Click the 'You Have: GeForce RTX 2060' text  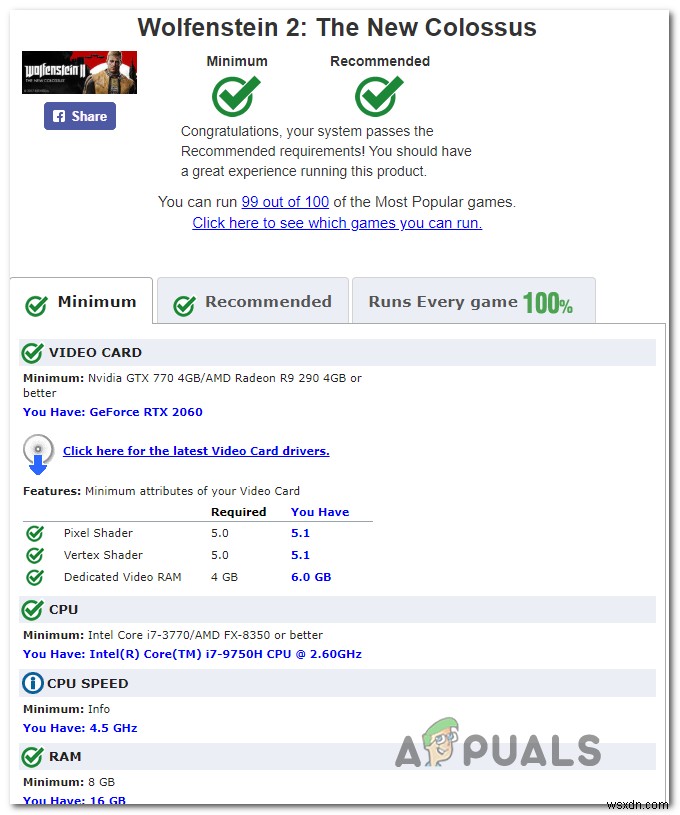click(113, 412)
